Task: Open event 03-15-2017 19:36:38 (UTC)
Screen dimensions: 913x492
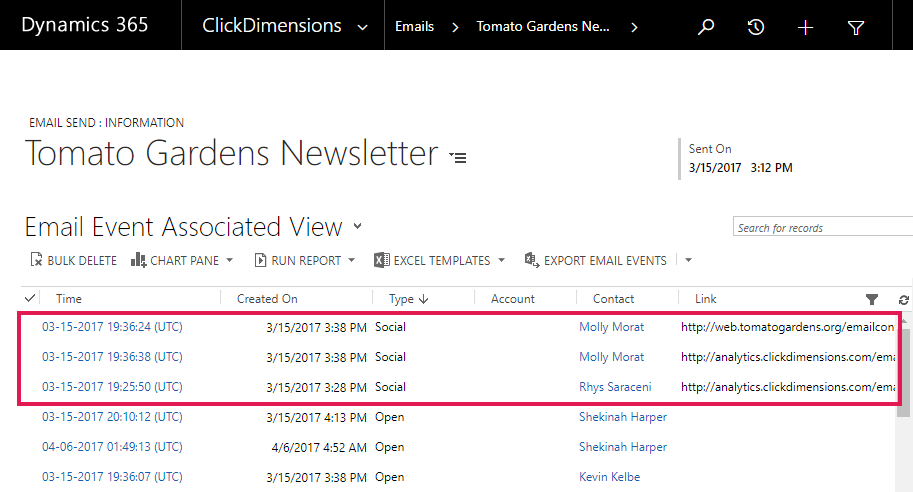Action: point(112,357)
